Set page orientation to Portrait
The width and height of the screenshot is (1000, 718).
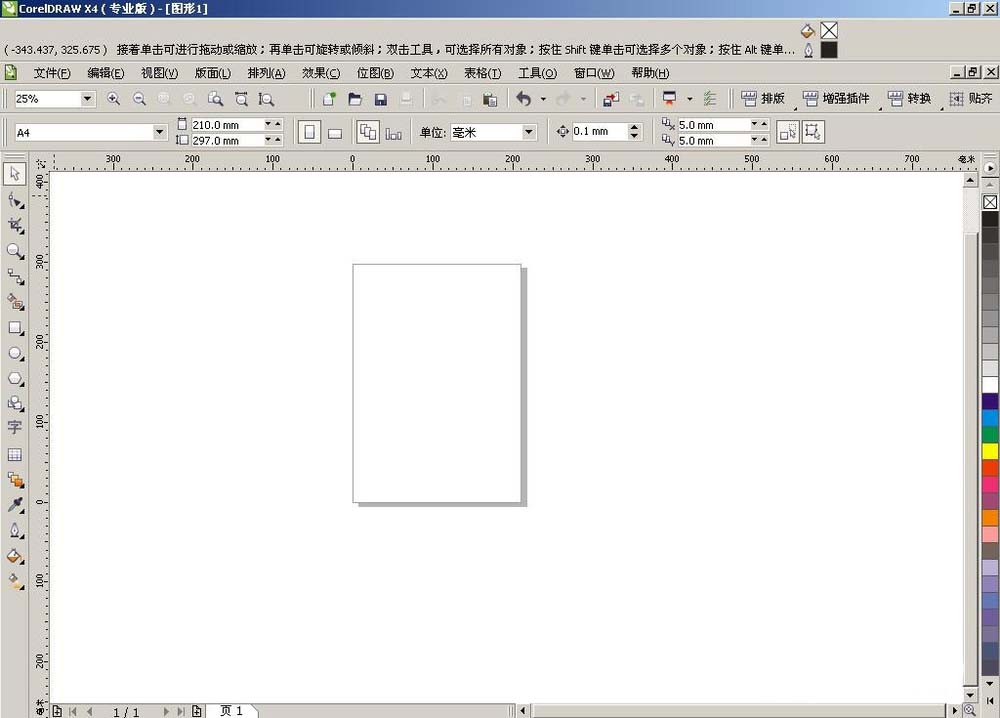click(309, 133)
